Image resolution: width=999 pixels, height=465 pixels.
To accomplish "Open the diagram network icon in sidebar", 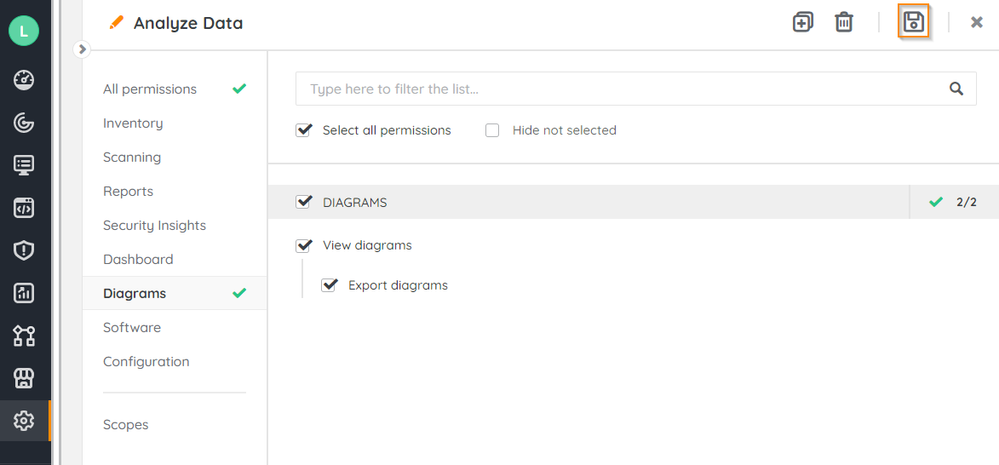I will [x=24, y=336].
